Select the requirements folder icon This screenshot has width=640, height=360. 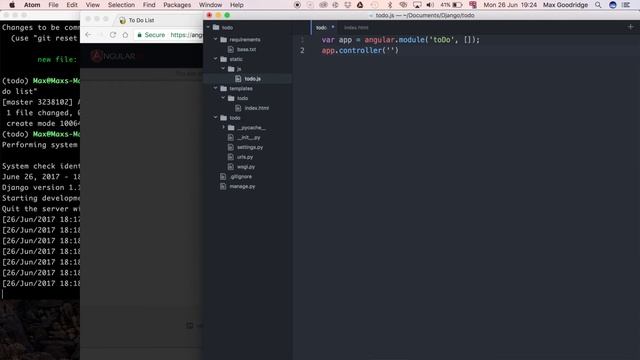coord(223,40)
